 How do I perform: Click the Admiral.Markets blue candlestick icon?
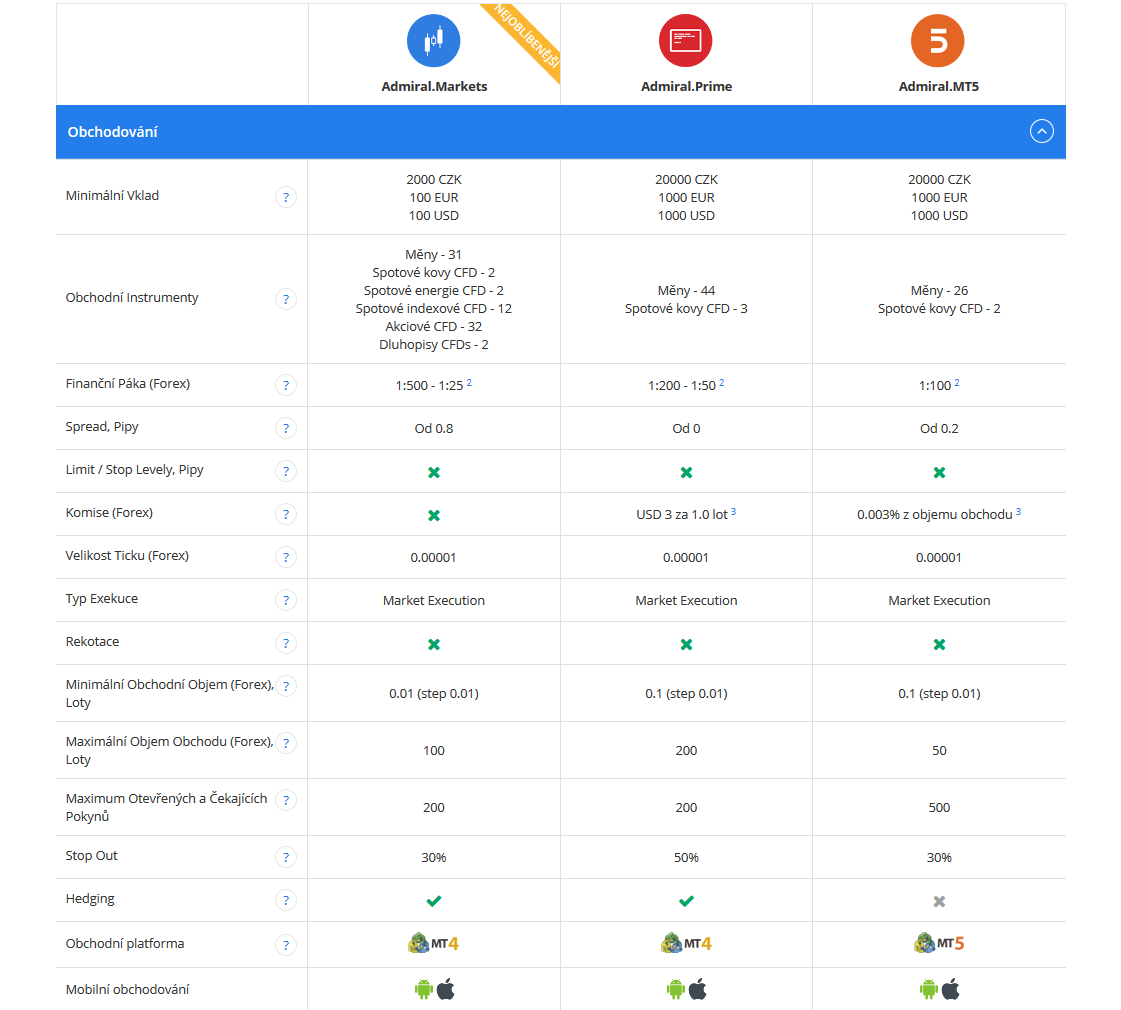point(433,41)
